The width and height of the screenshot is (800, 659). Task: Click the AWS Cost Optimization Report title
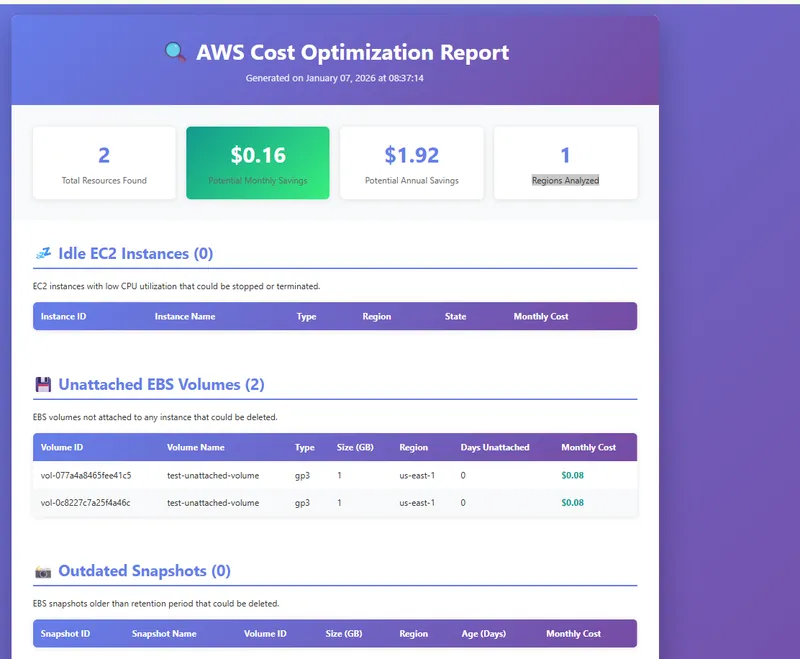(x=353, y=52)
